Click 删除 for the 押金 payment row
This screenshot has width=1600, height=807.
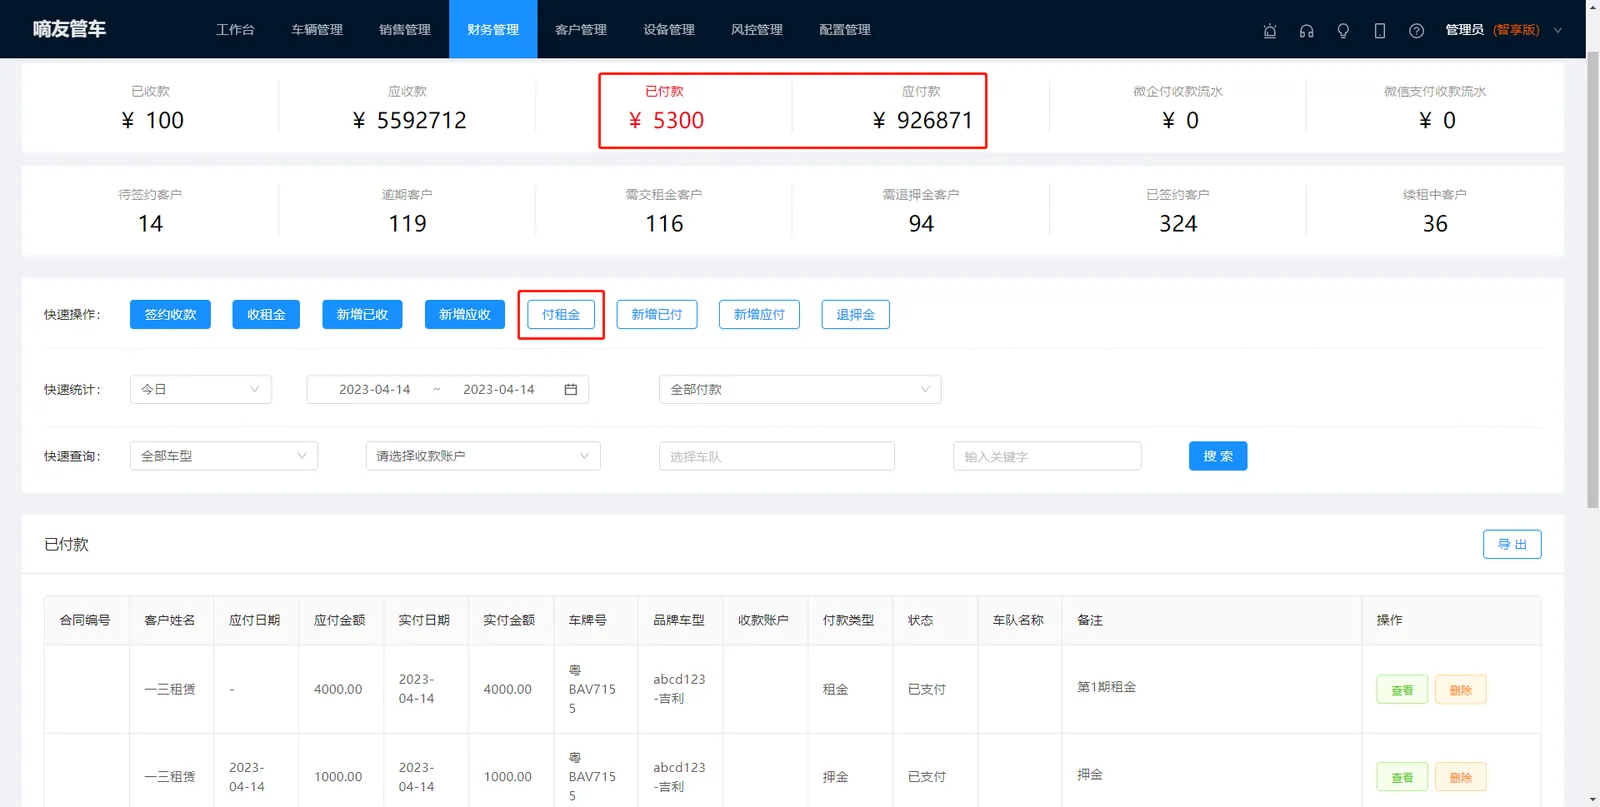click(1461, 777)
